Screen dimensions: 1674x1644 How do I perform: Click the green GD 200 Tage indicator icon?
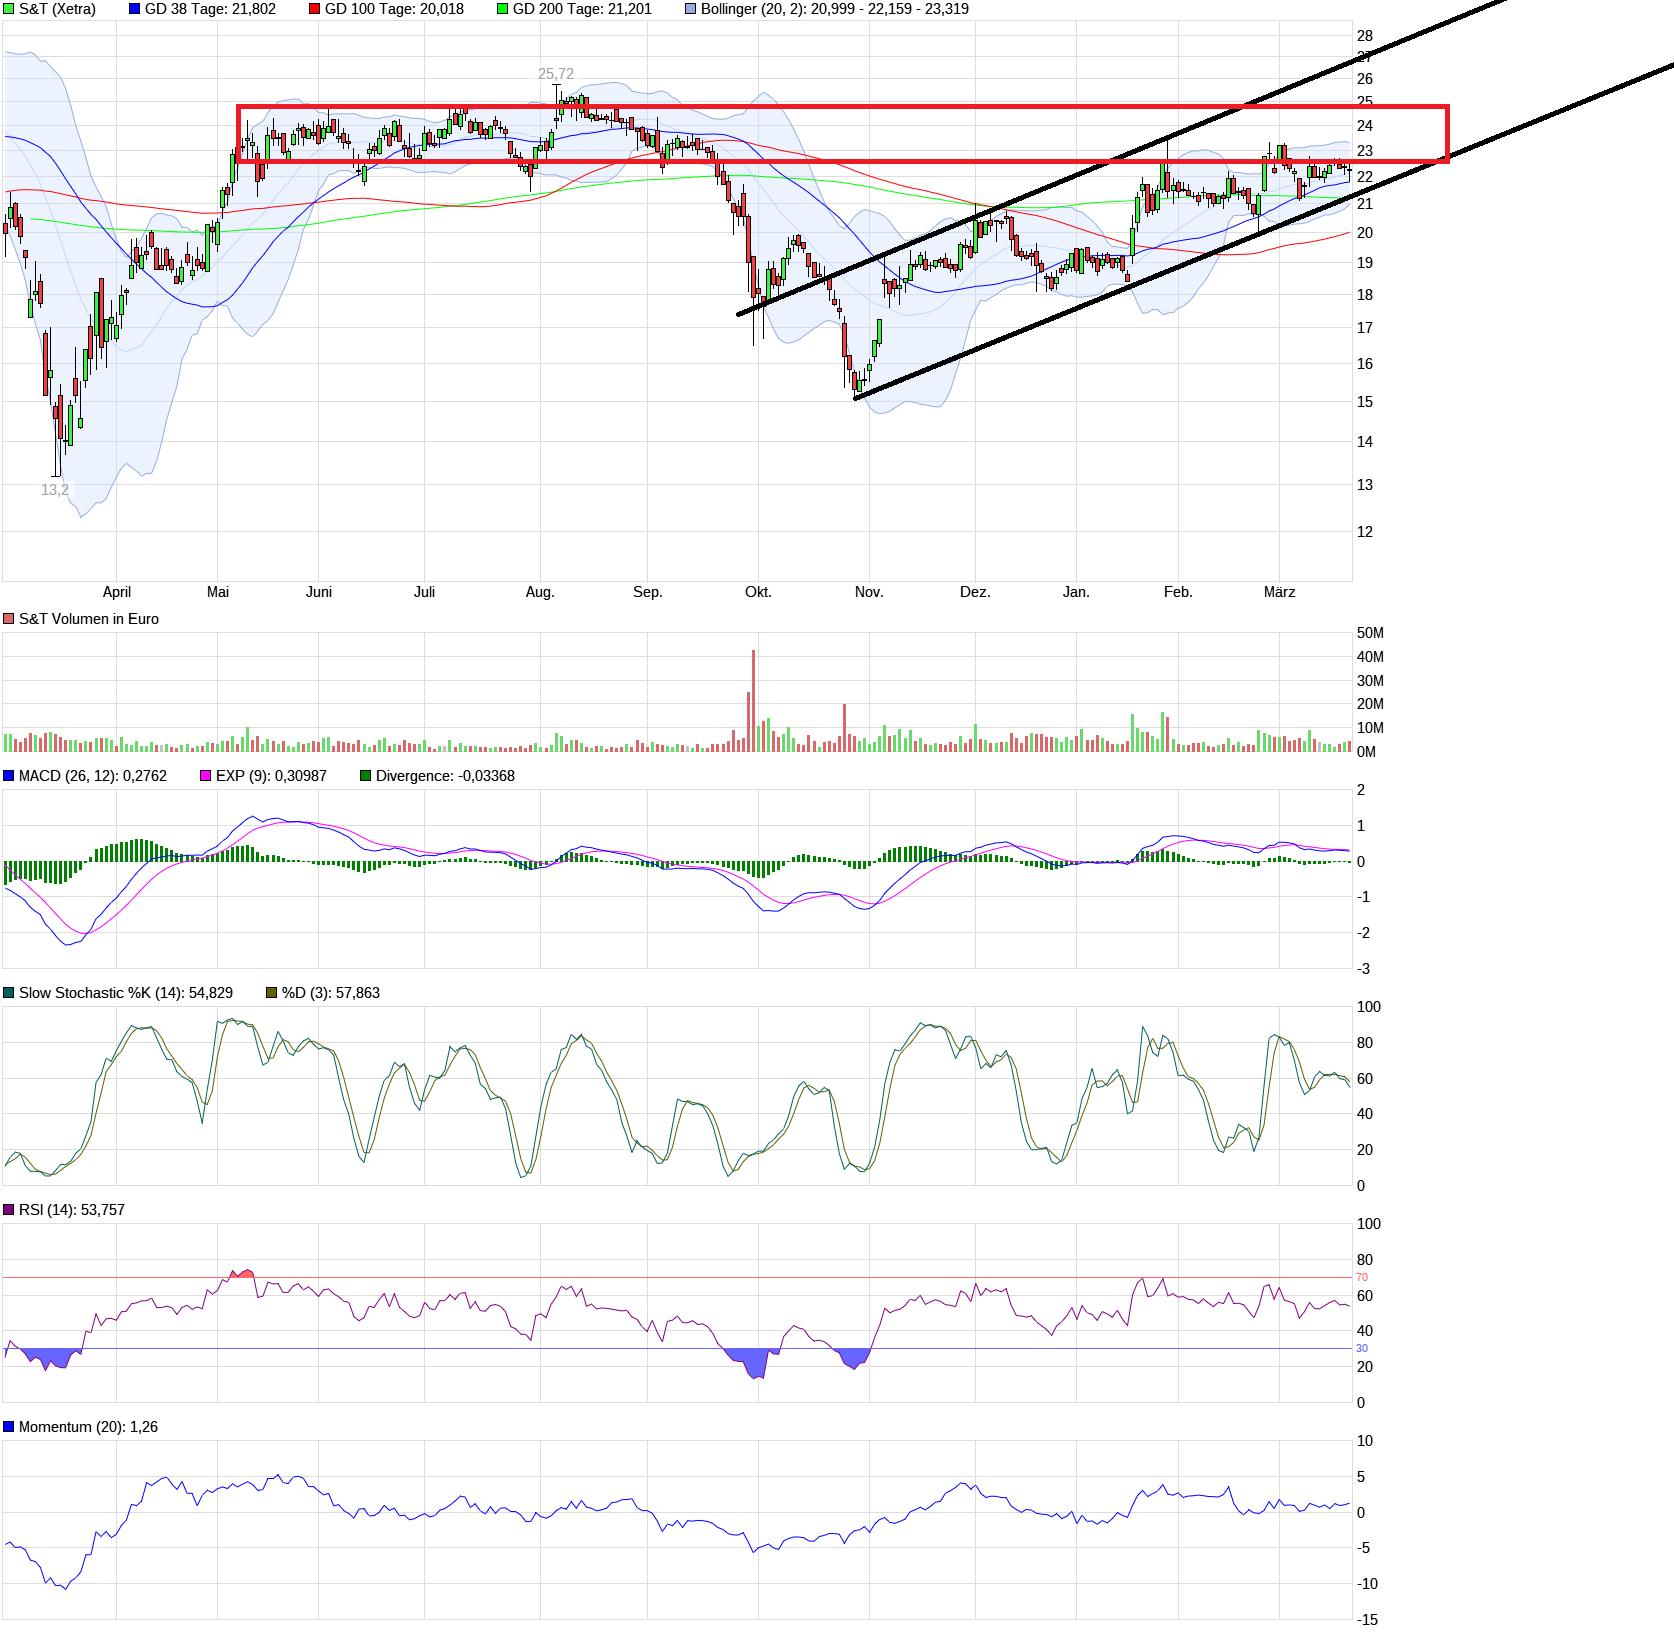[x=501, y=9]
